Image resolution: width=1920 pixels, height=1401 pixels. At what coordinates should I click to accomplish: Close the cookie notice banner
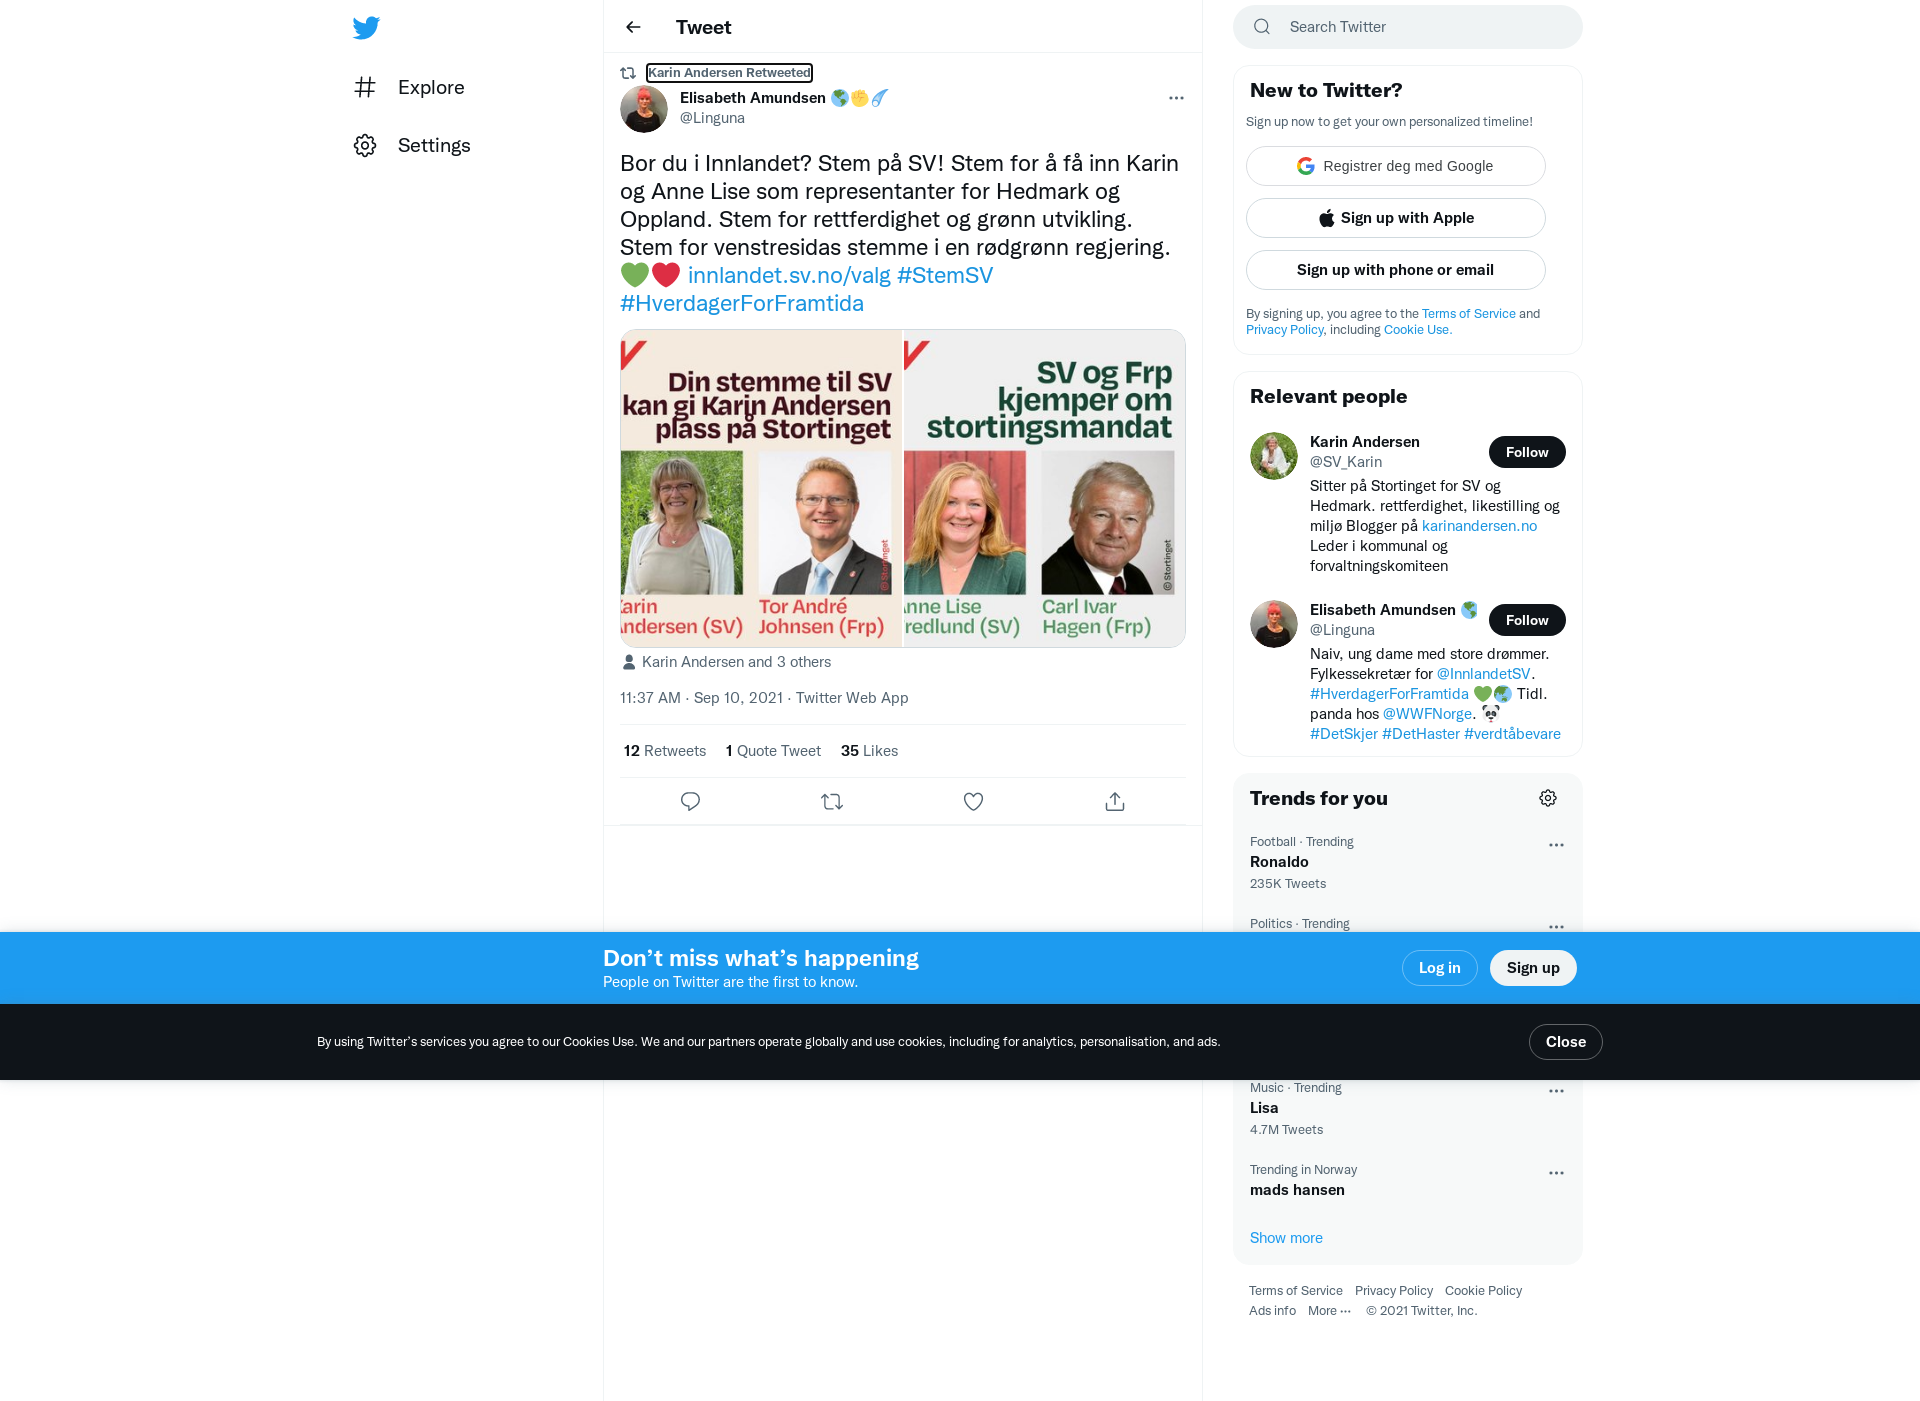tap(1566, 1042)
